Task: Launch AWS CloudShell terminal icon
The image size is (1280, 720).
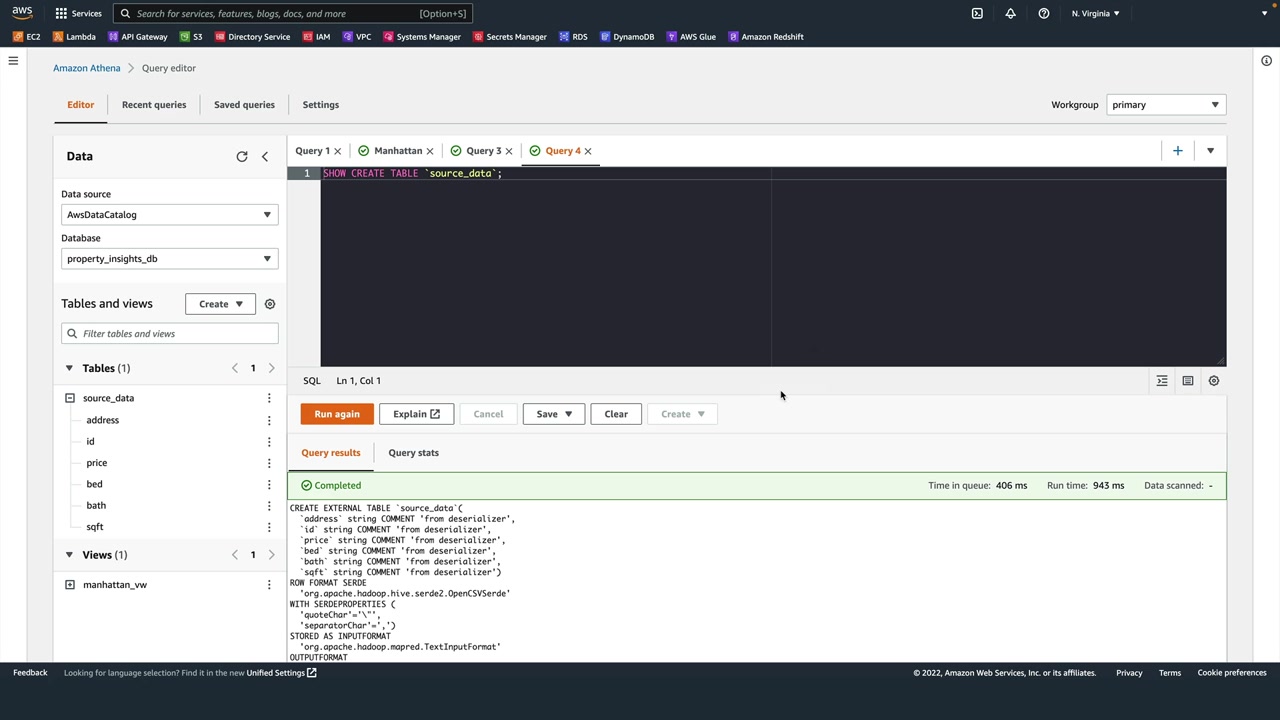Action: pos(977,13)
